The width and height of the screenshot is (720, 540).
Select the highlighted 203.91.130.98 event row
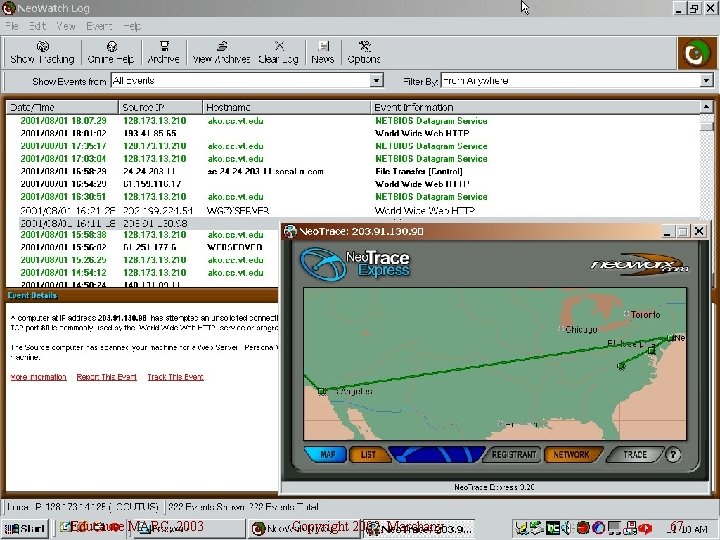143,223
